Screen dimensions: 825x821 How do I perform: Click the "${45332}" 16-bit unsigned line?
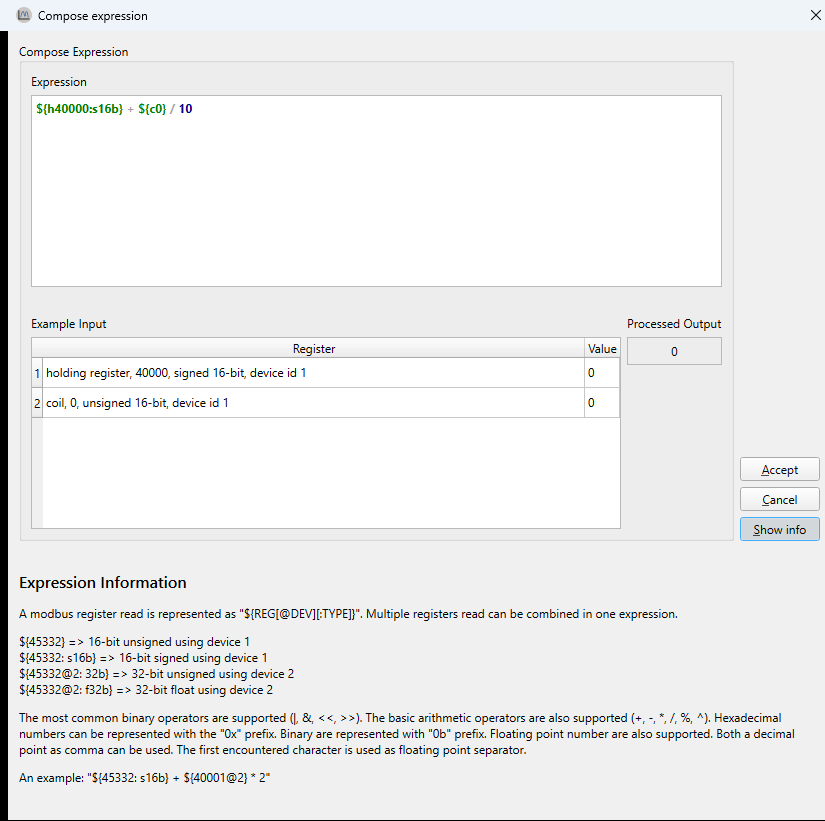[x=134, y=642]
